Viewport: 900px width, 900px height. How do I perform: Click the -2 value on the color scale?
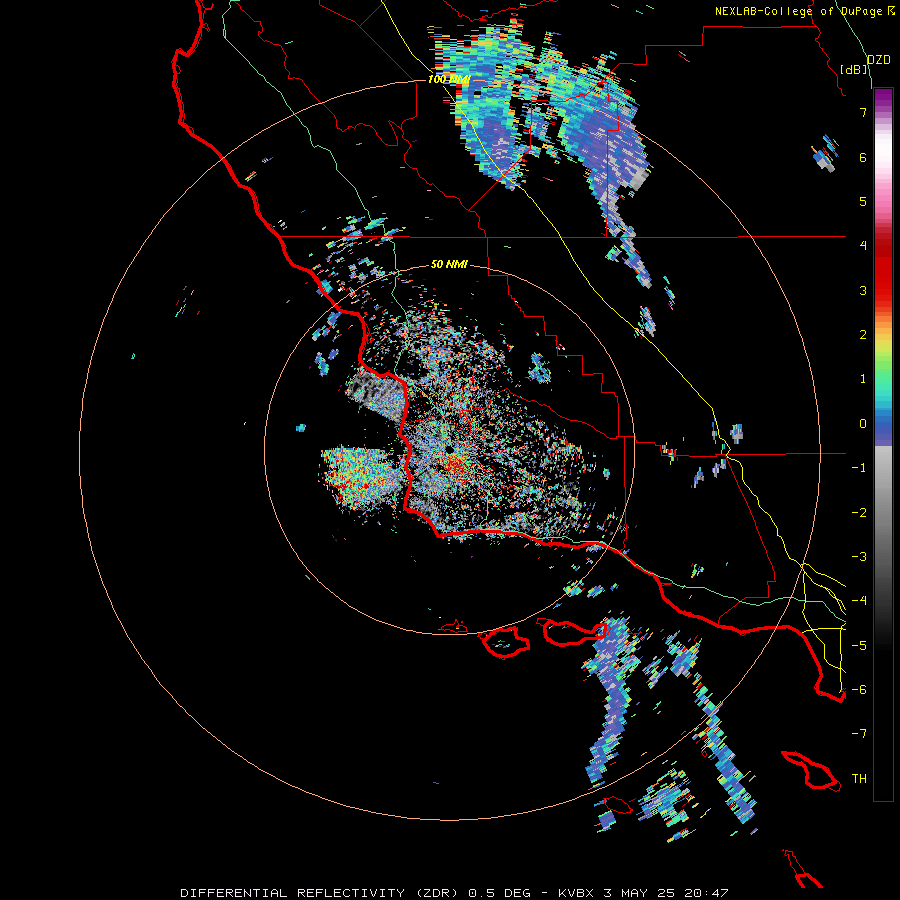click(x=859, y=513)
